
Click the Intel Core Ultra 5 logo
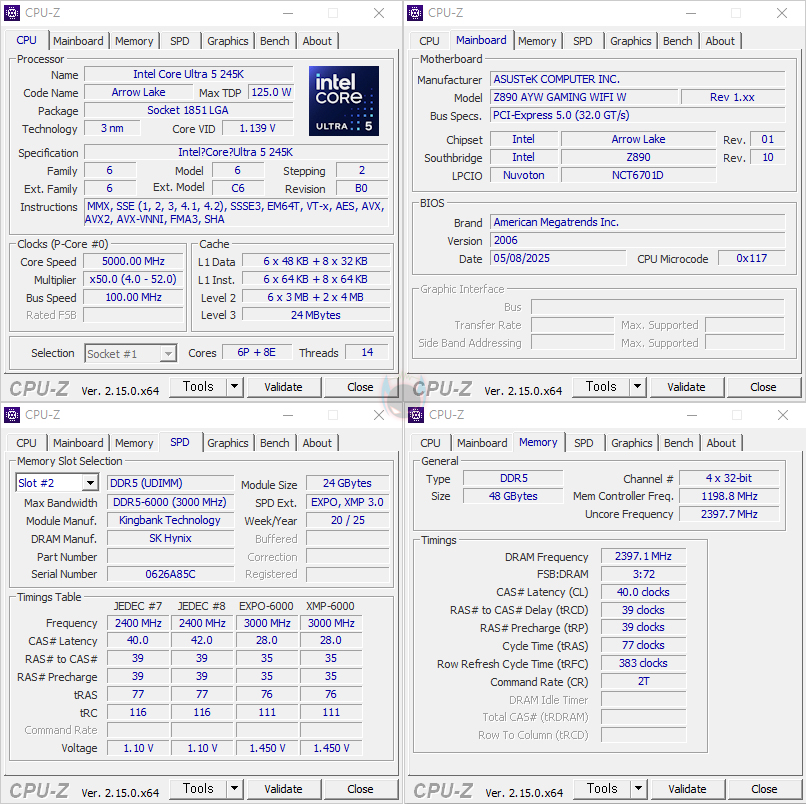[344, 101]
